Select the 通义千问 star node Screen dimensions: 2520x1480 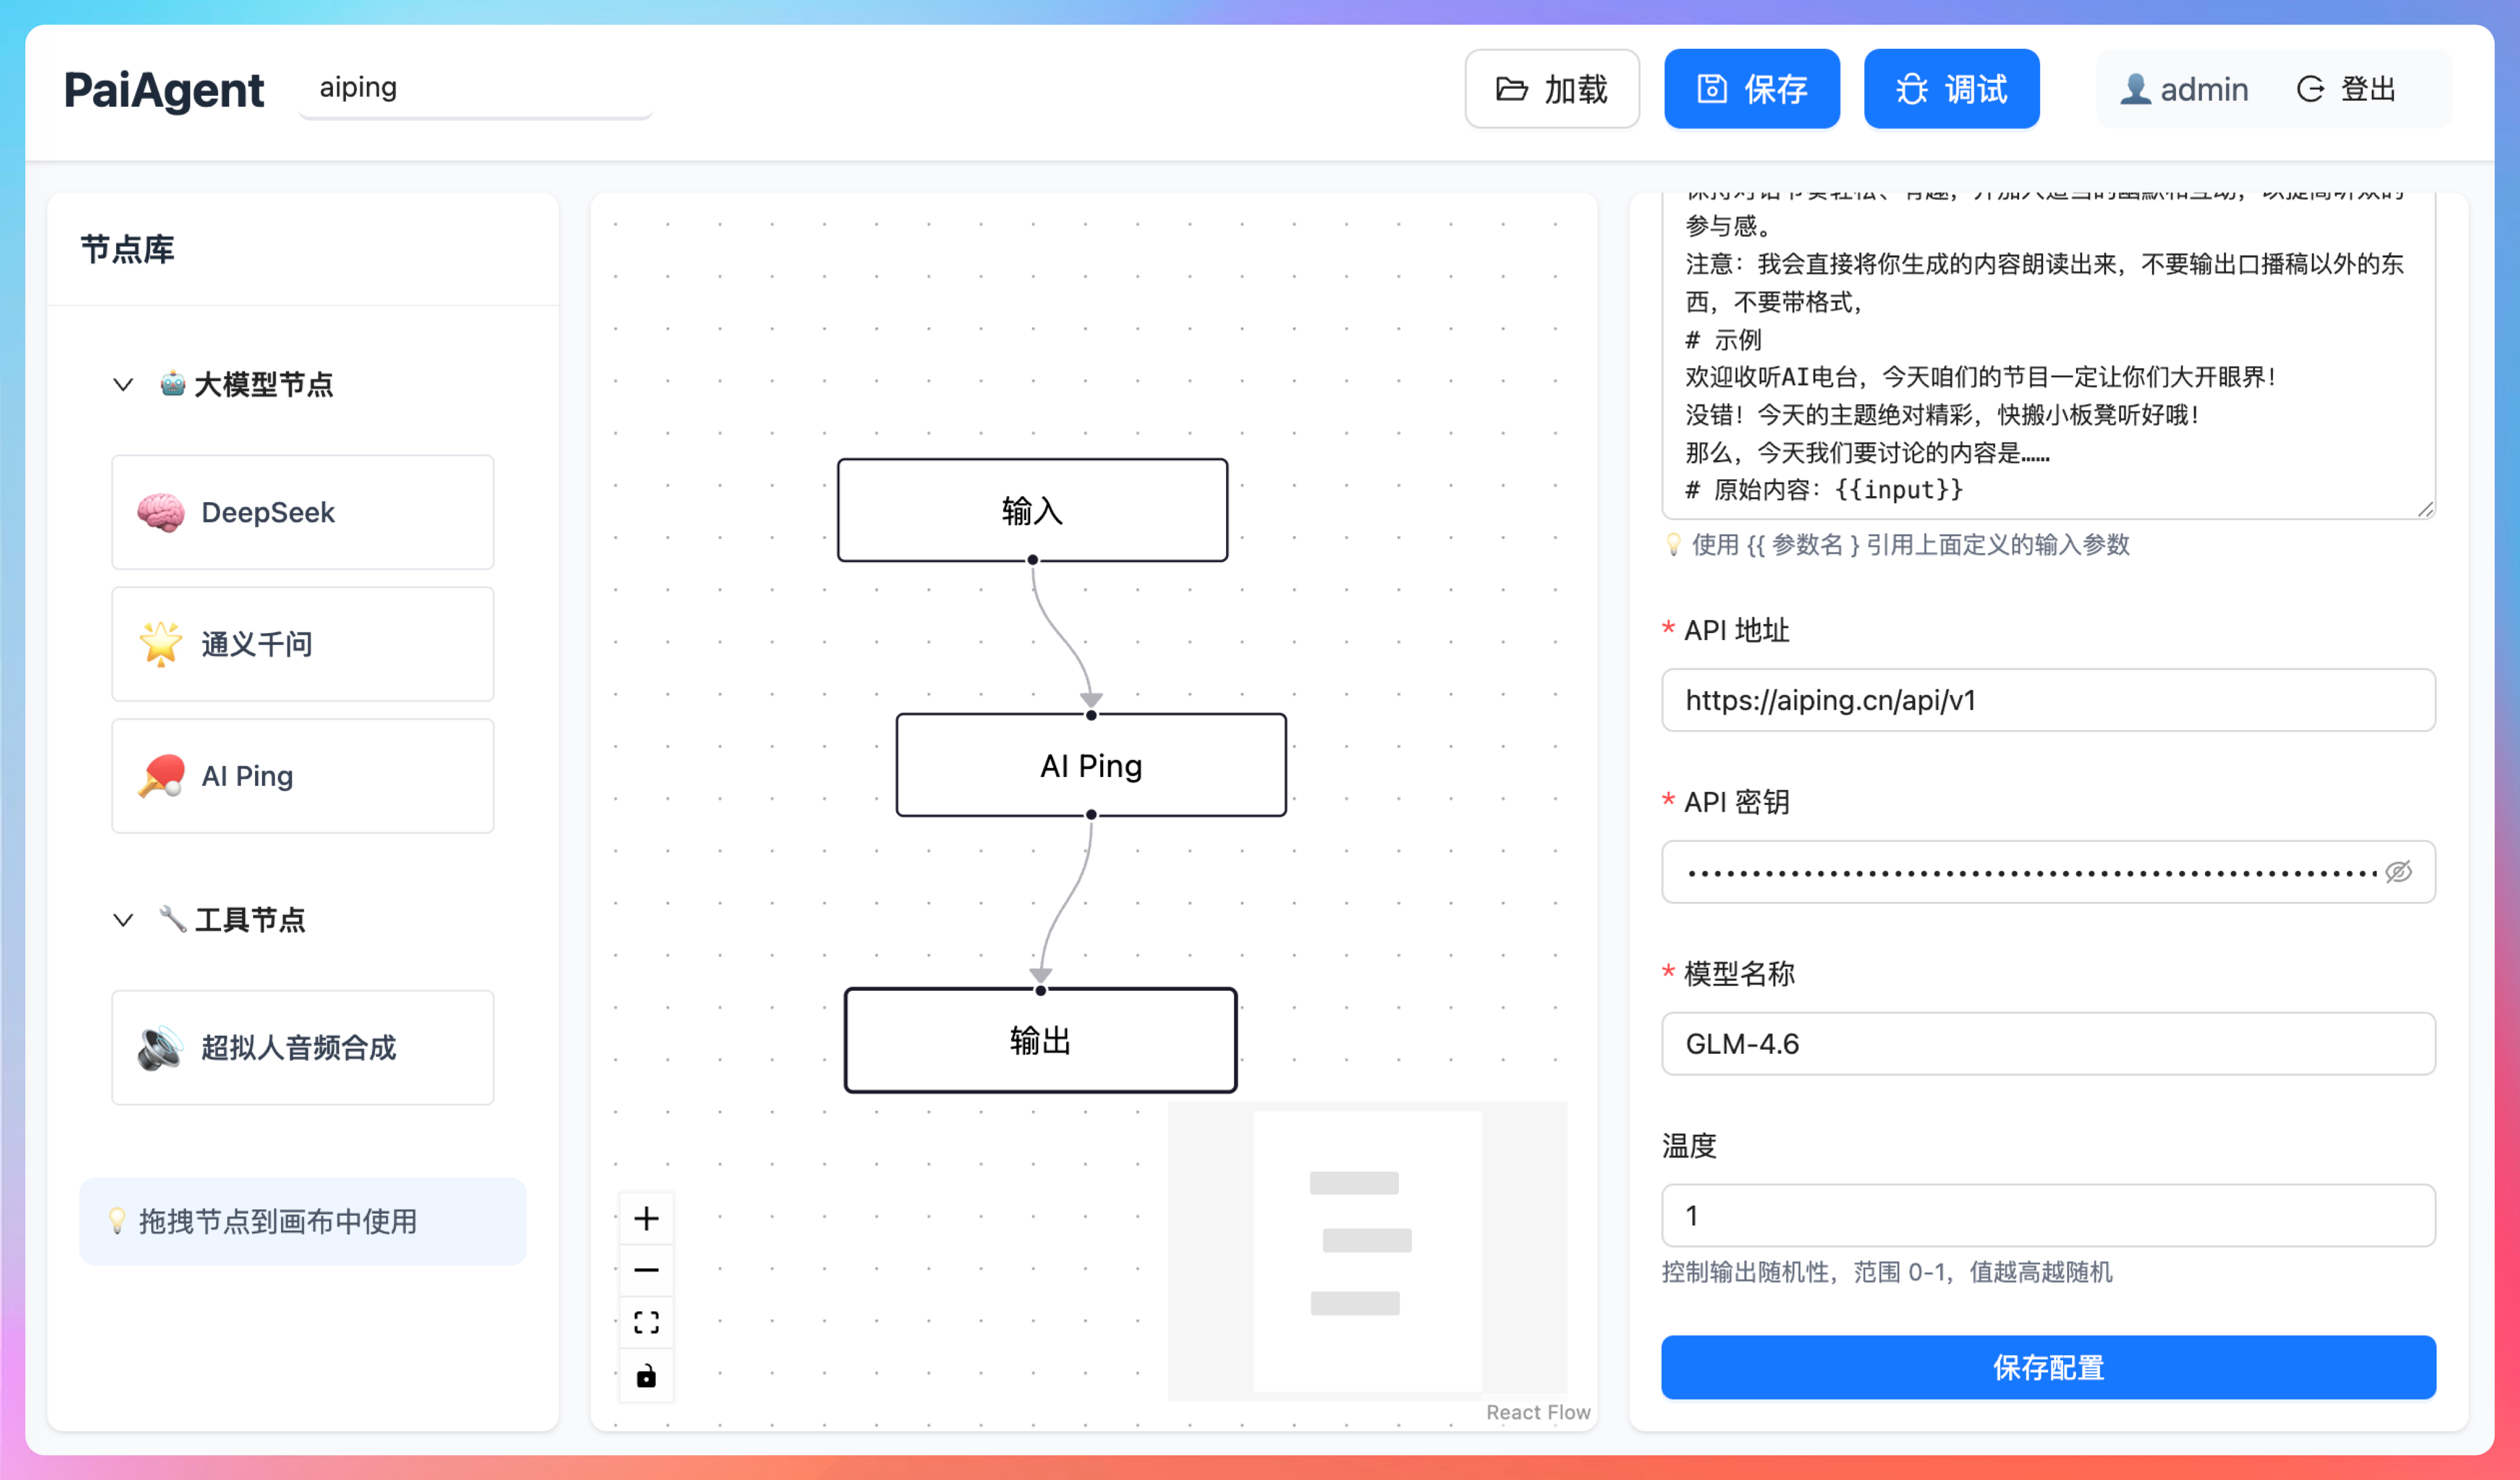point(302,644)
